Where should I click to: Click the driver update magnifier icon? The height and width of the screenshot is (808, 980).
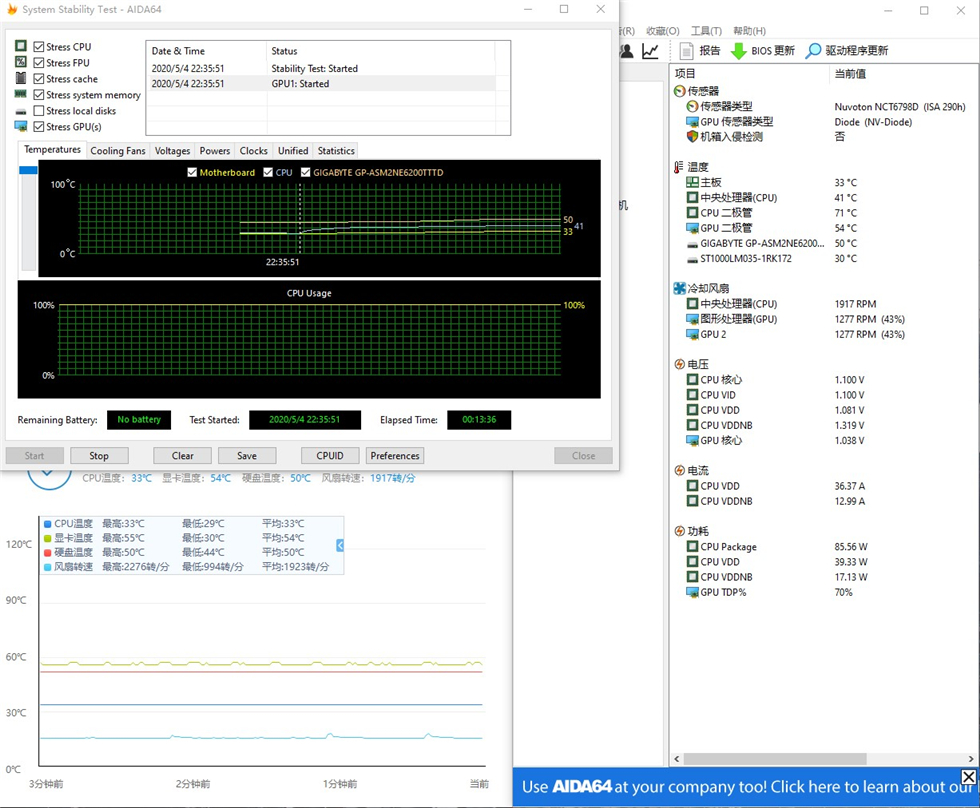click(x=813, y=51)
